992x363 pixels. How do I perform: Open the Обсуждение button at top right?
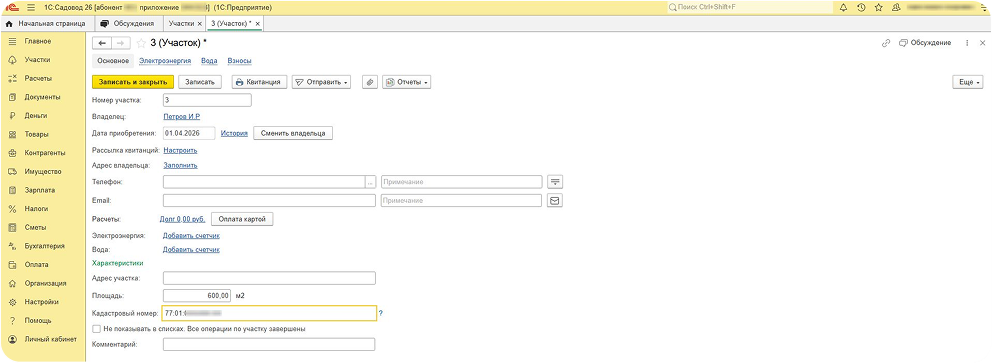click(925, 43)
